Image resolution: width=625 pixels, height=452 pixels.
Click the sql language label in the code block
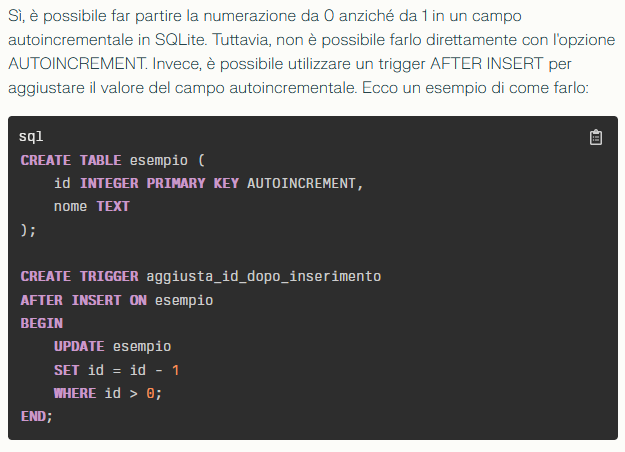[30, 136]
